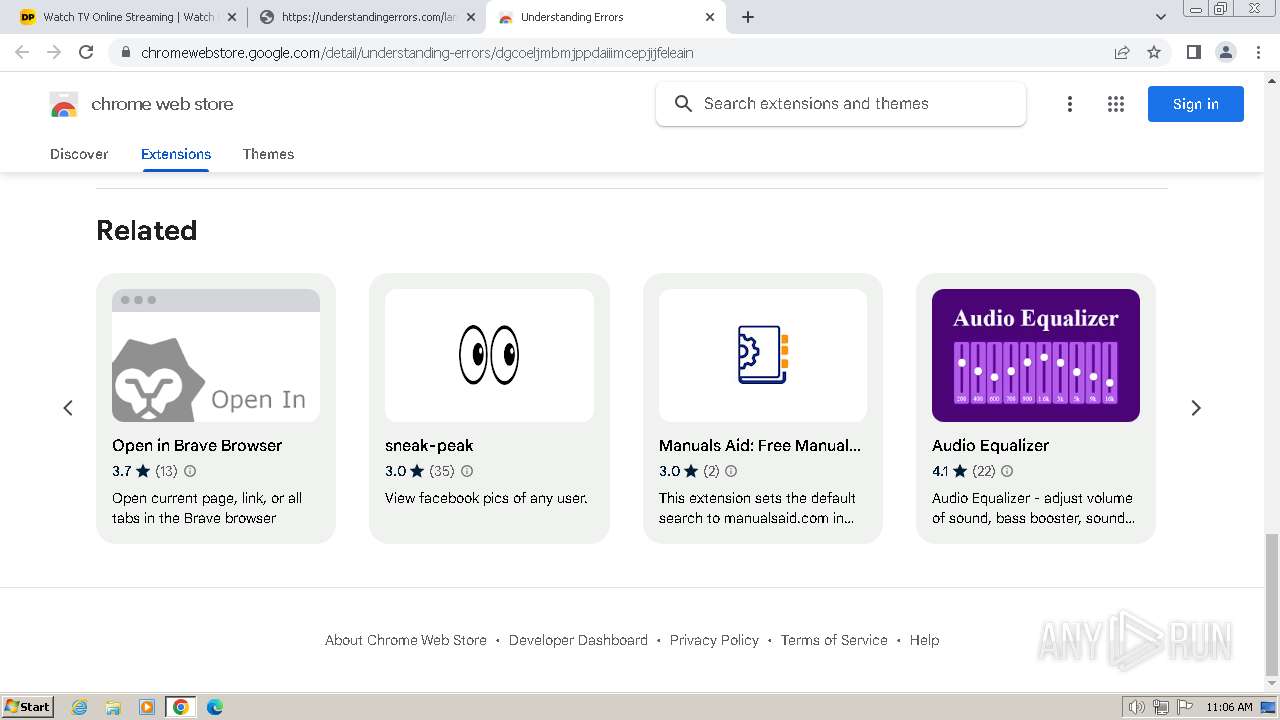1280x720 pixels.
Task: Open the Terms of Service link
Action: [834, 640]
